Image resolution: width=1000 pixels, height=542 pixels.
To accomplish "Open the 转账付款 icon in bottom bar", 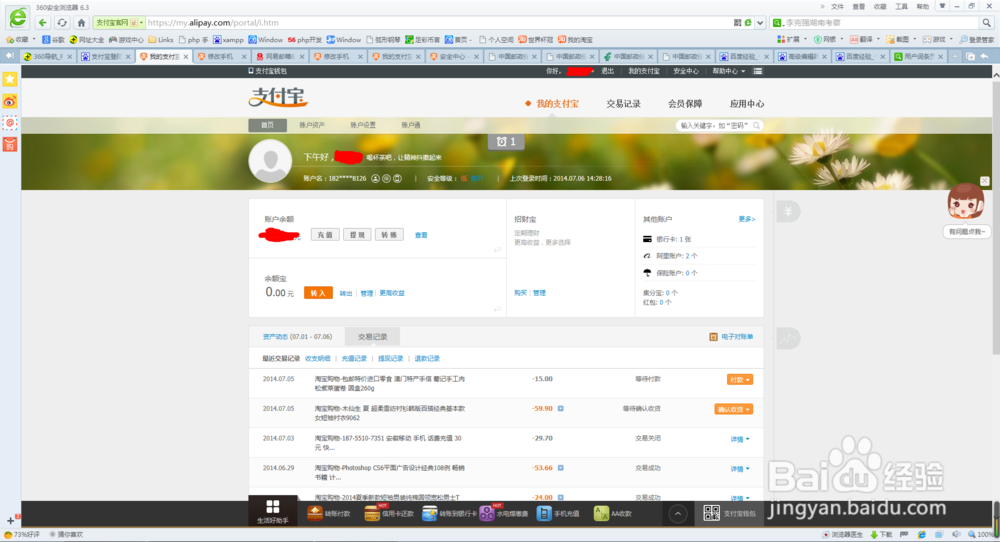I will point(316,513).
